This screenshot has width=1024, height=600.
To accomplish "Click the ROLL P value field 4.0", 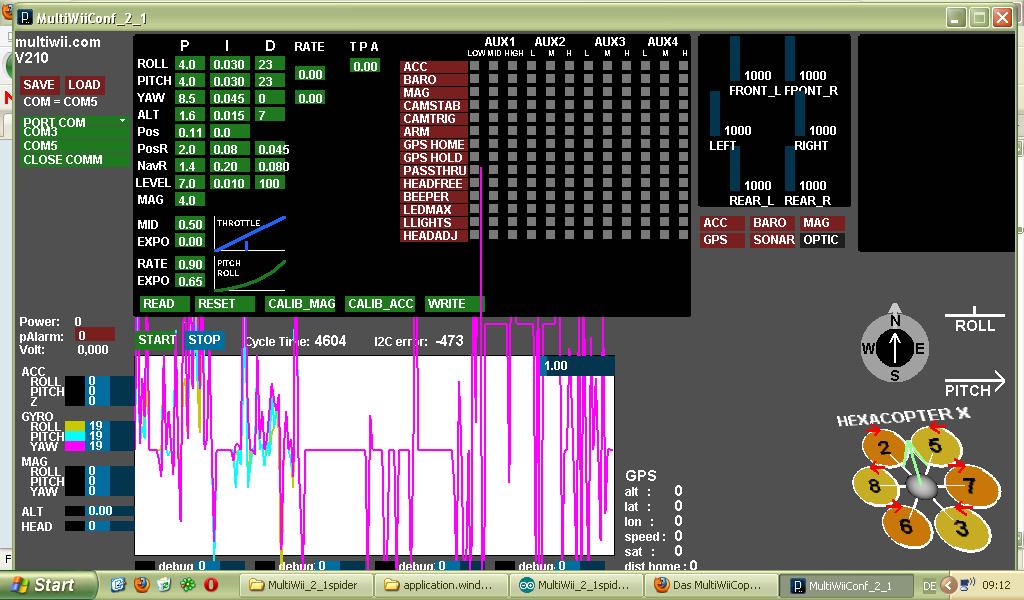I will [190, 64].
